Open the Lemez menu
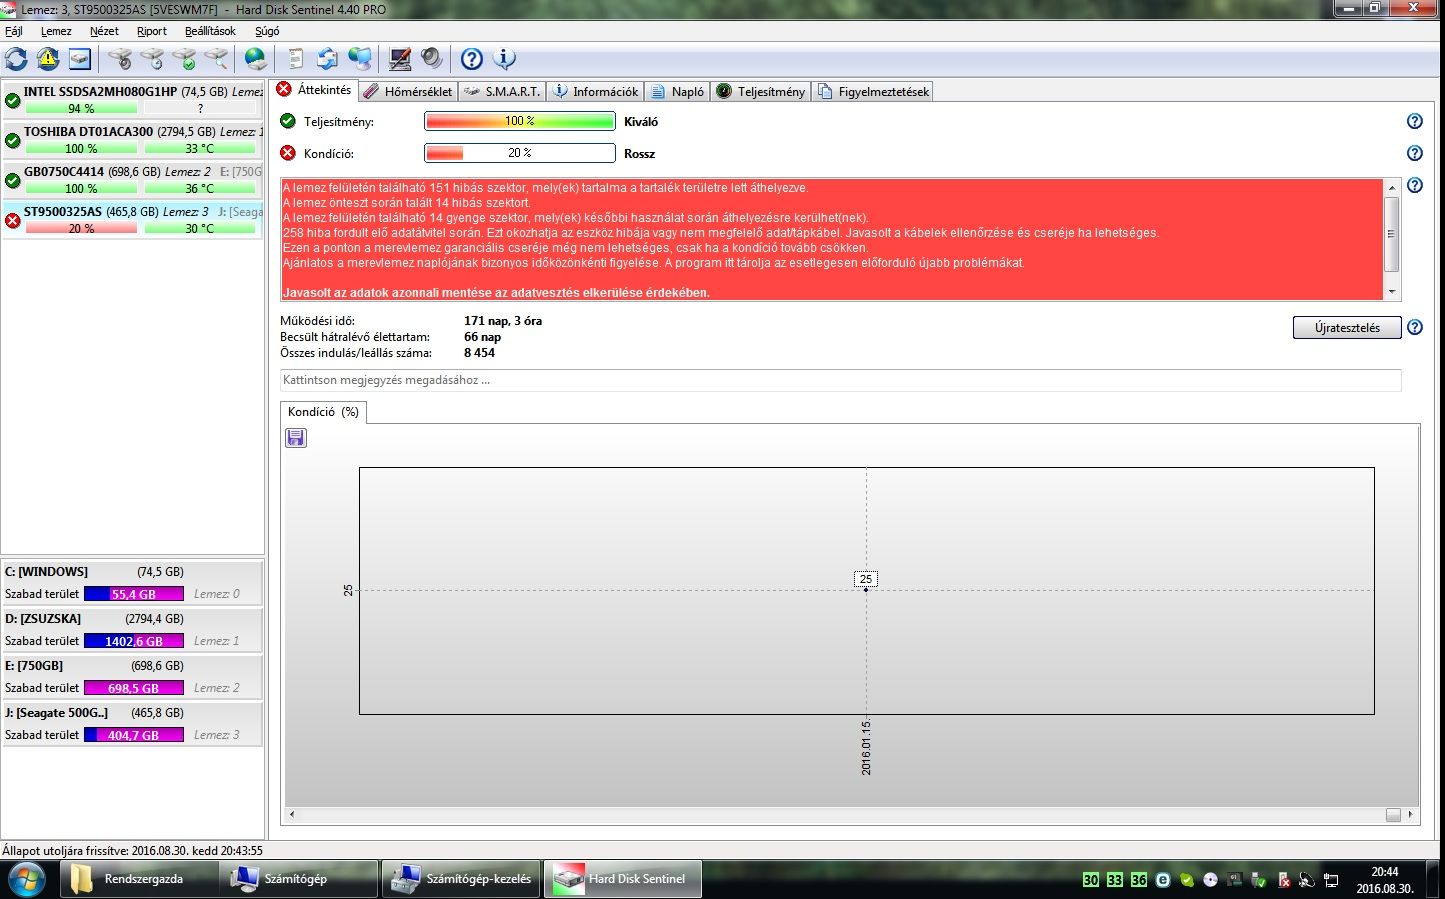This screenshot has width=1445, height=899. click(x=56, y=31)
